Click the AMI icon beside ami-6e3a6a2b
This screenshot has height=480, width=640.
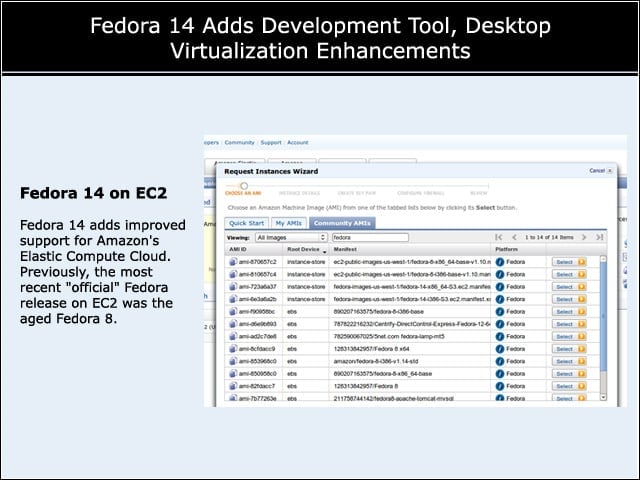(233, 299)
